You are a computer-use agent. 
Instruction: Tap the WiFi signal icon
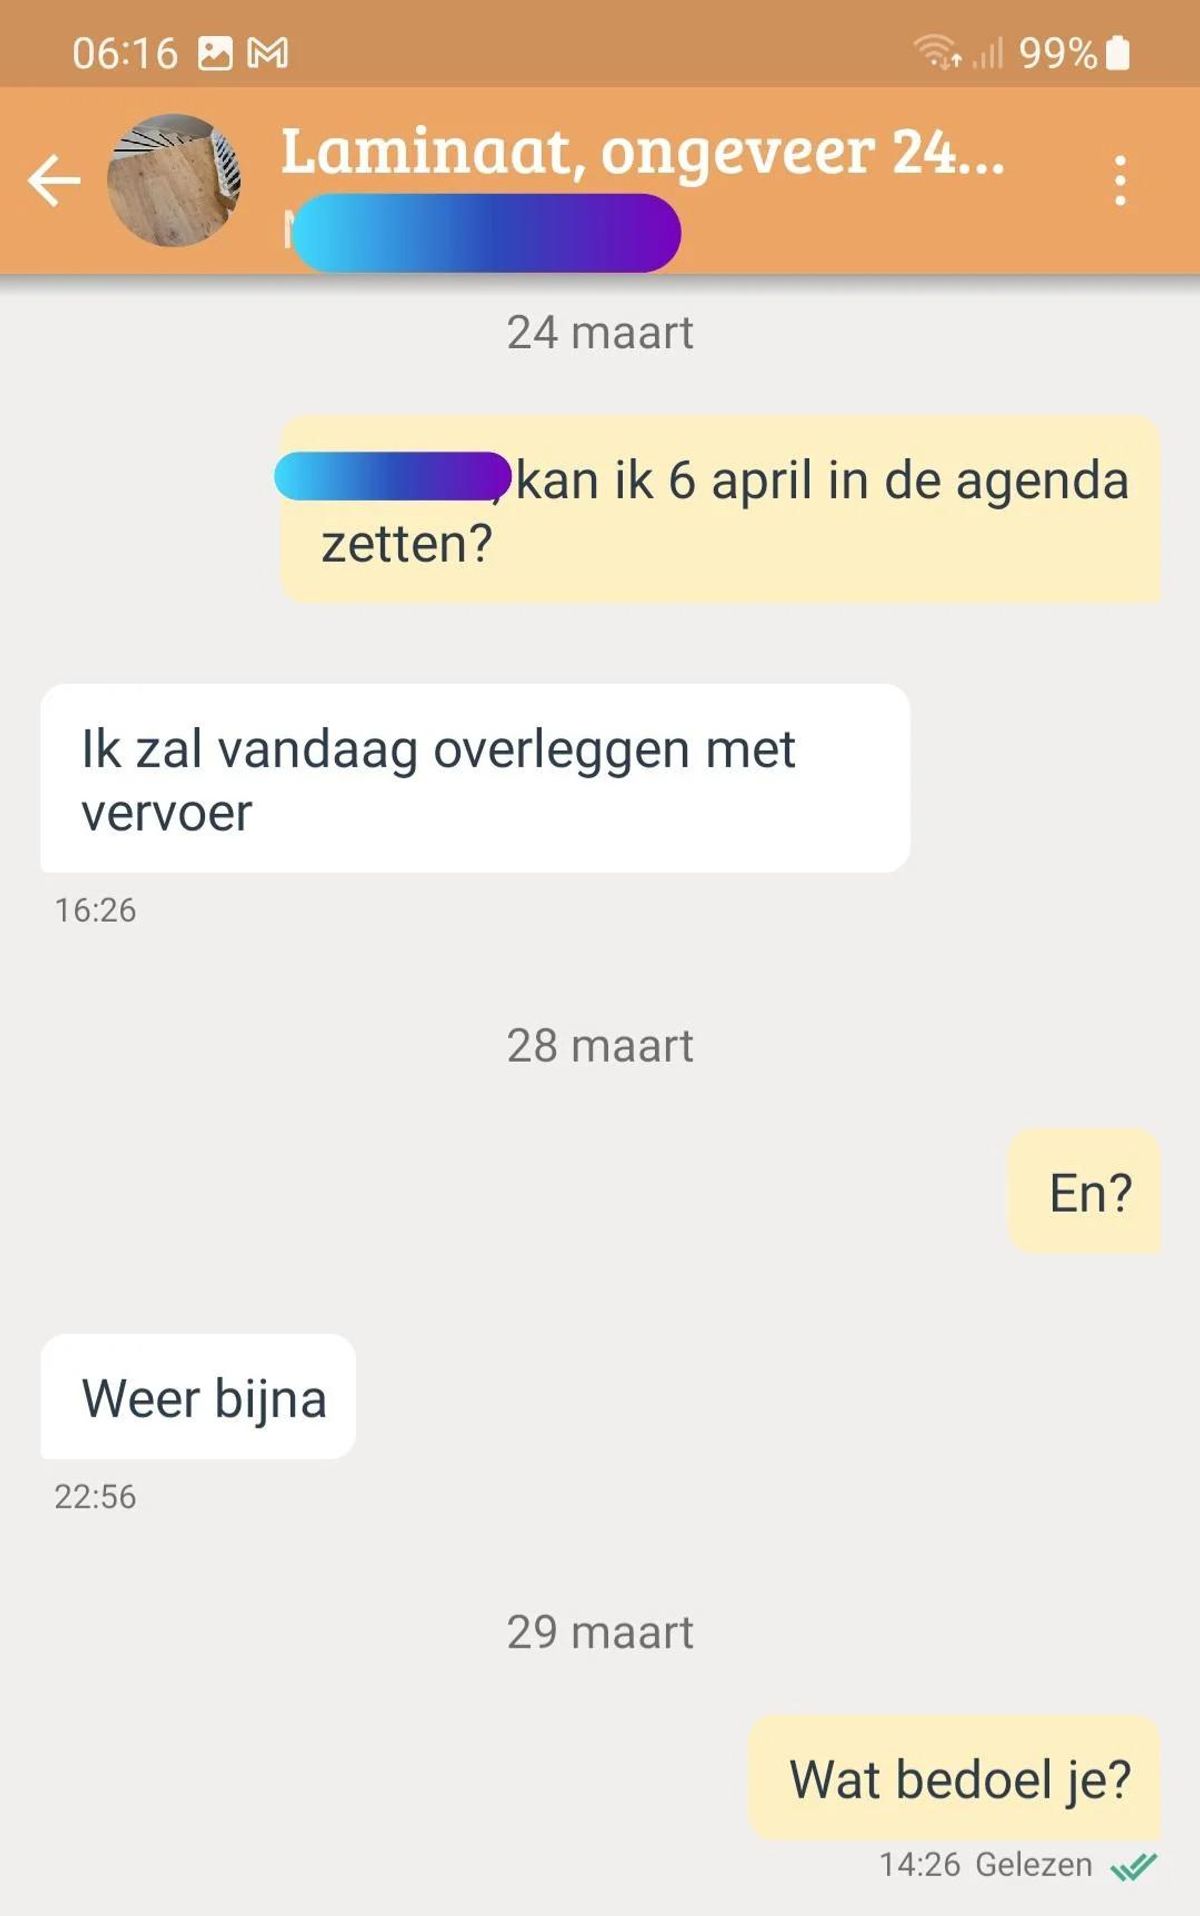pyautogui.click(x=937, y=52)
